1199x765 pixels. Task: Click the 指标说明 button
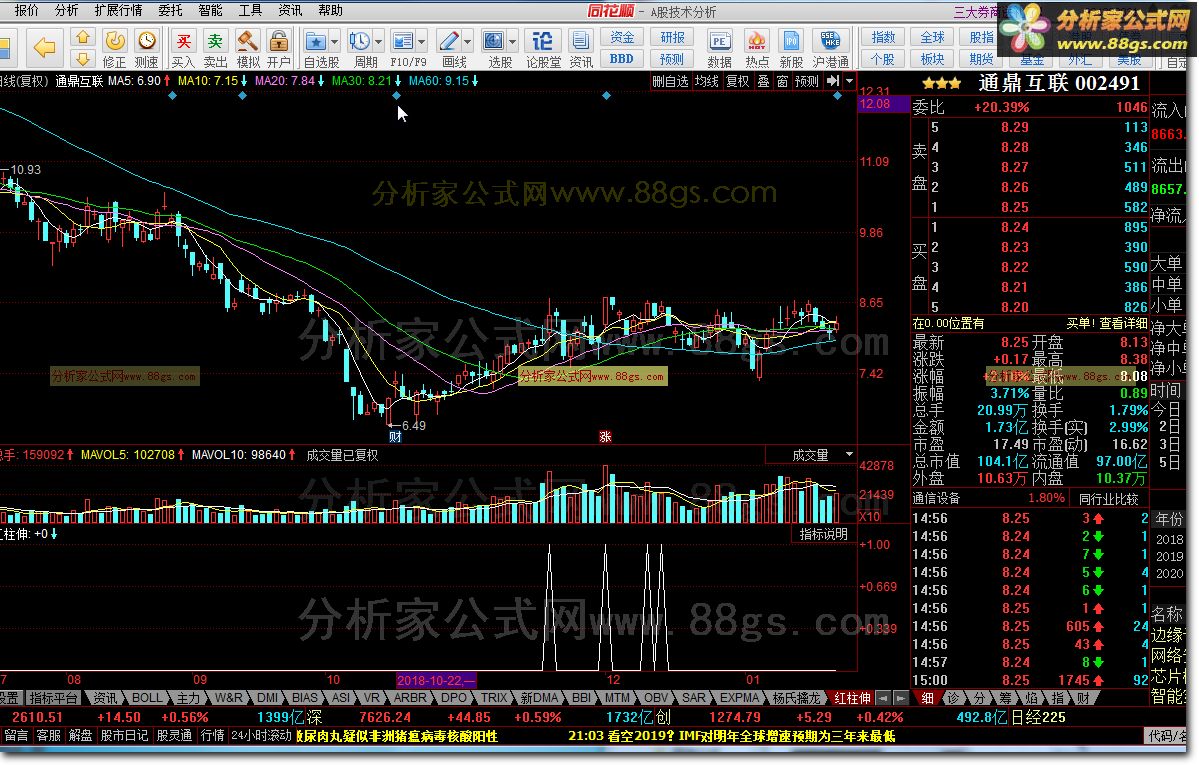click(824, 534)
